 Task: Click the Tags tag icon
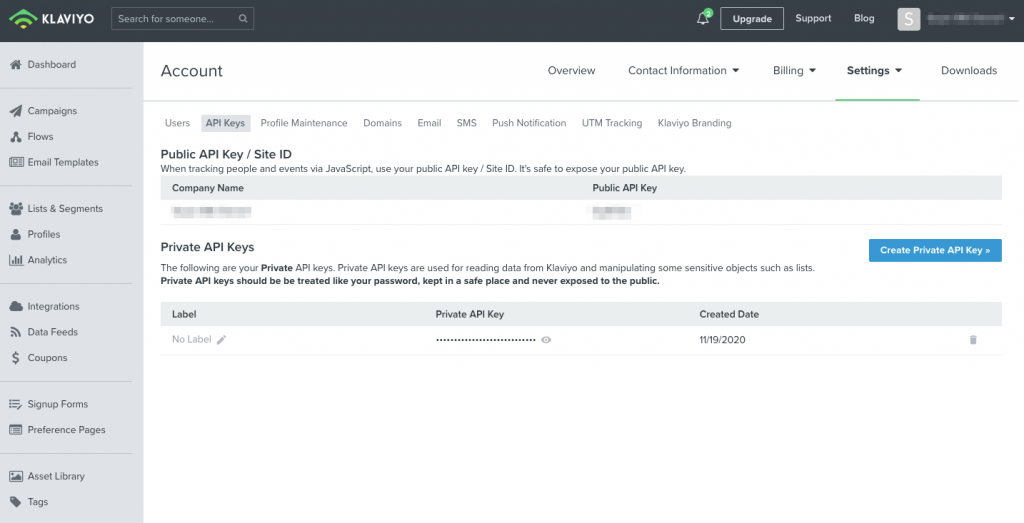[x=16, y=501]
